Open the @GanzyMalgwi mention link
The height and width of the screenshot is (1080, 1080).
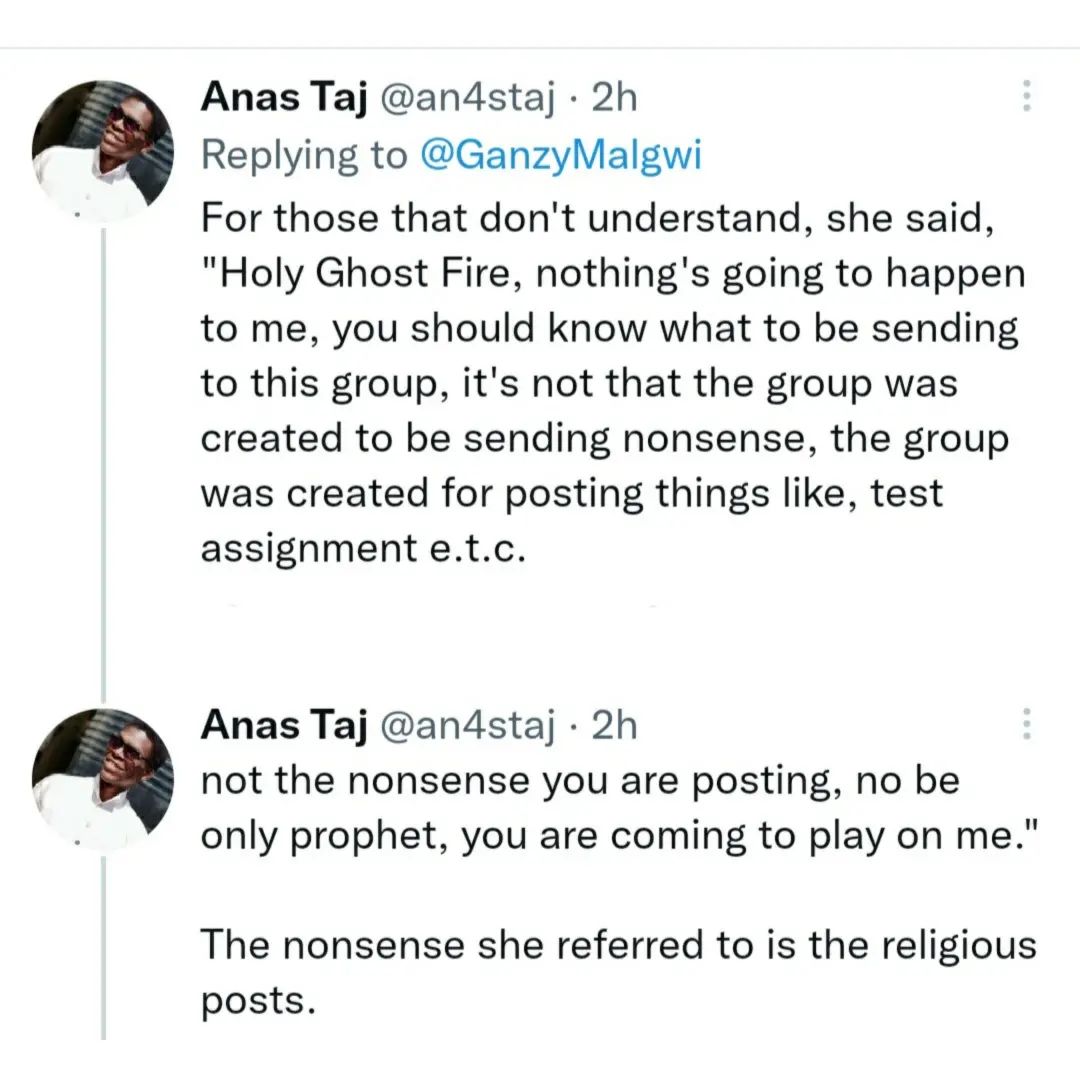coord(562,155)
